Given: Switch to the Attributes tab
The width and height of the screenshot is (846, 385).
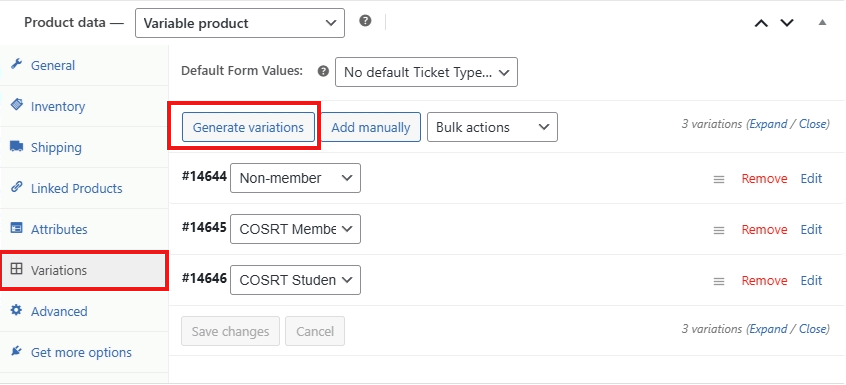Looking at the screenshot, I should 84,229.
